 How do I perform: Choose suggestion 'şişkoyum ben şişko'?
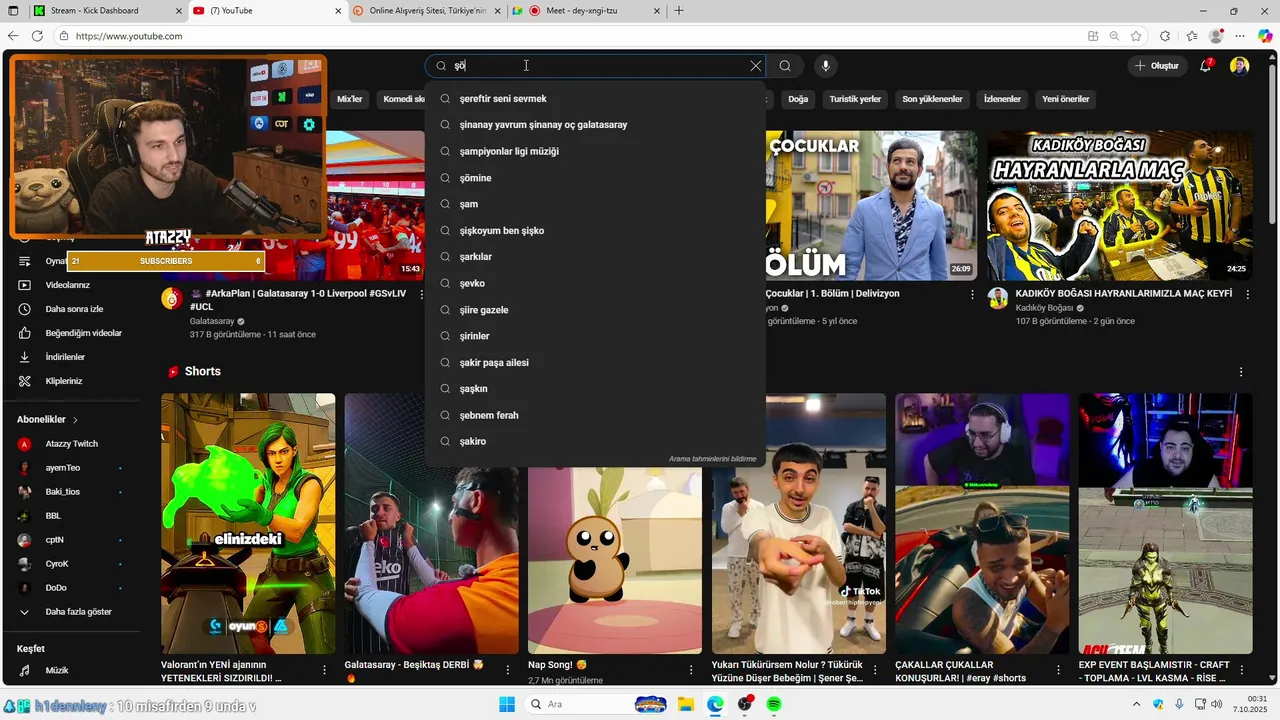pyautogui.click(x=595, y=231)
